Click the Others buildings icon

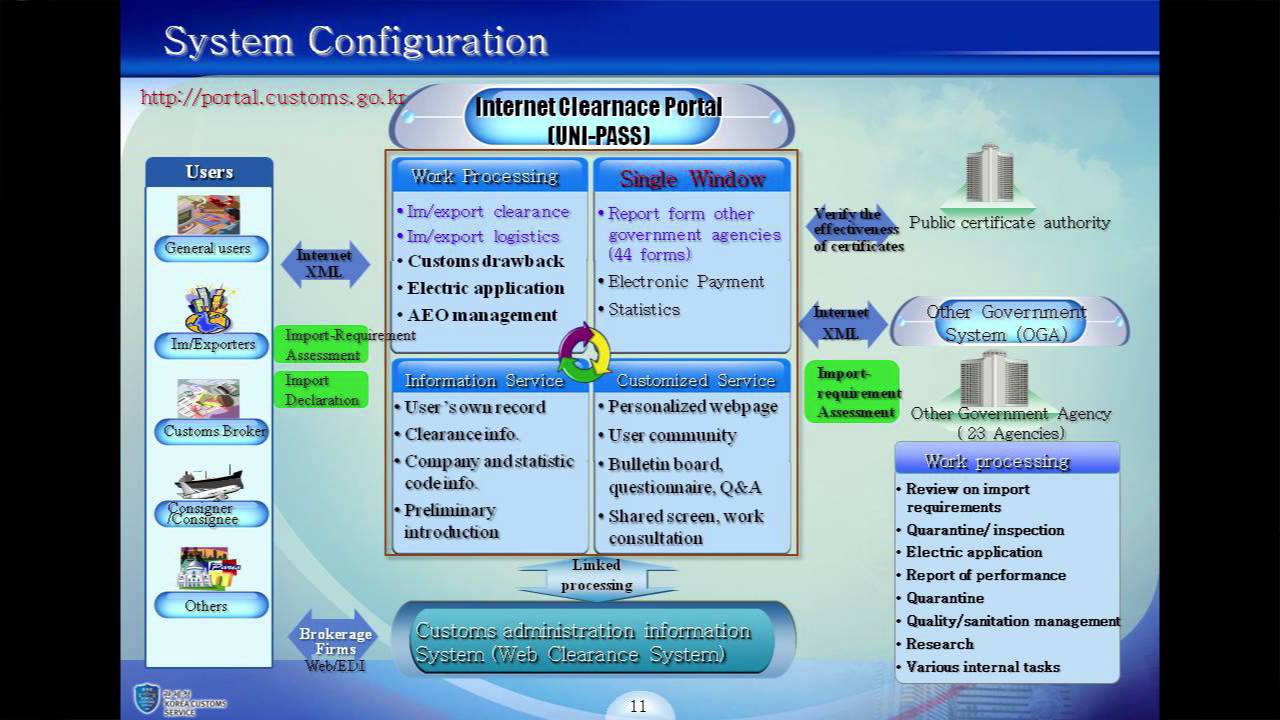point(208,567)
